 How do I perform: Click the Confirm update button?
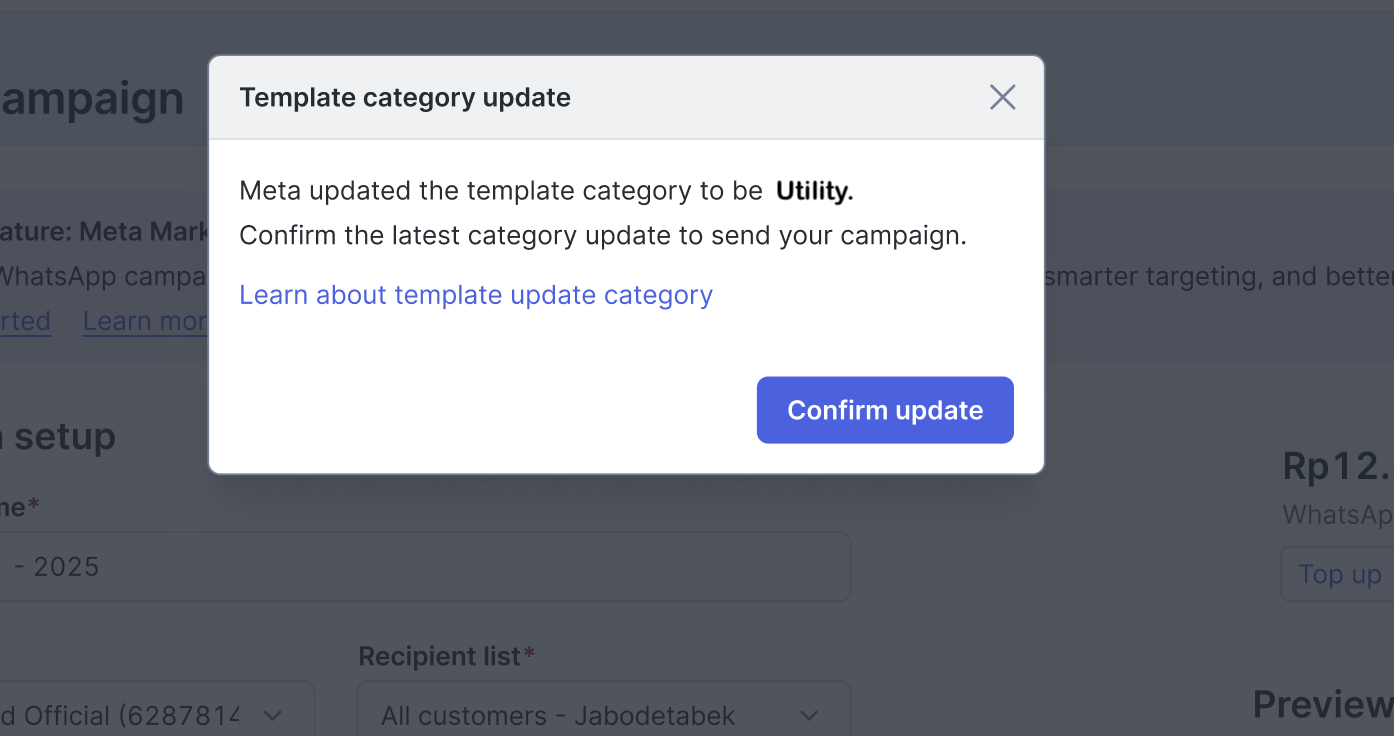coord(885,410)
